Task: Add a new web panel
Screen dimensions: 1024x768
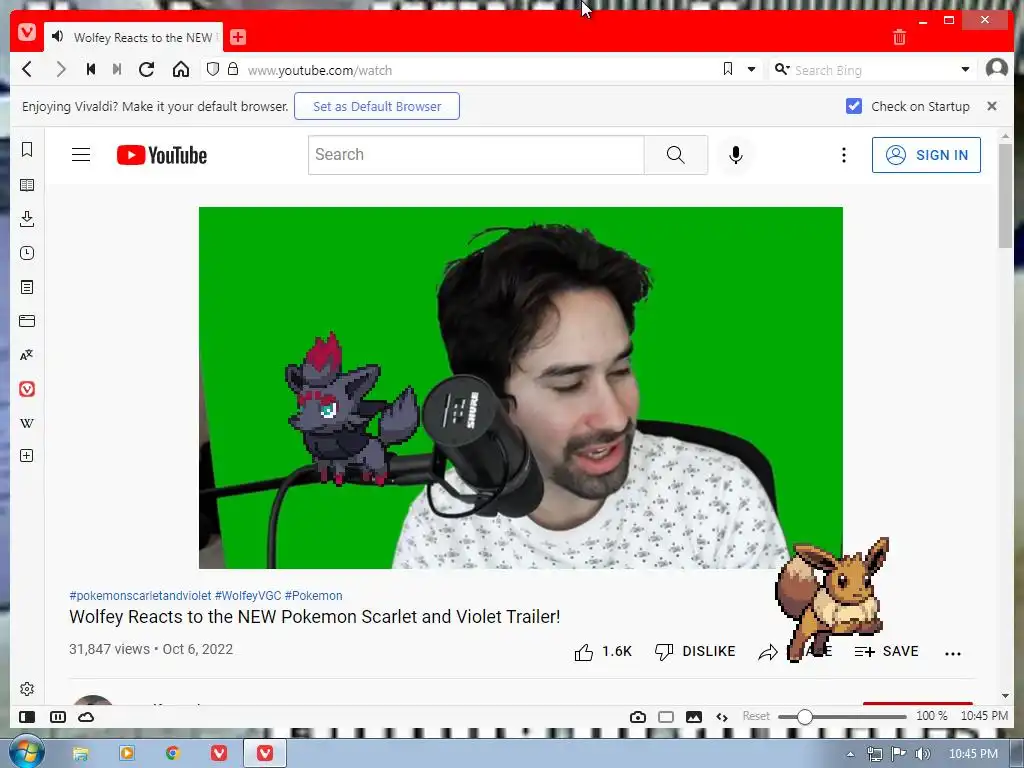Action: pos(27,456)
